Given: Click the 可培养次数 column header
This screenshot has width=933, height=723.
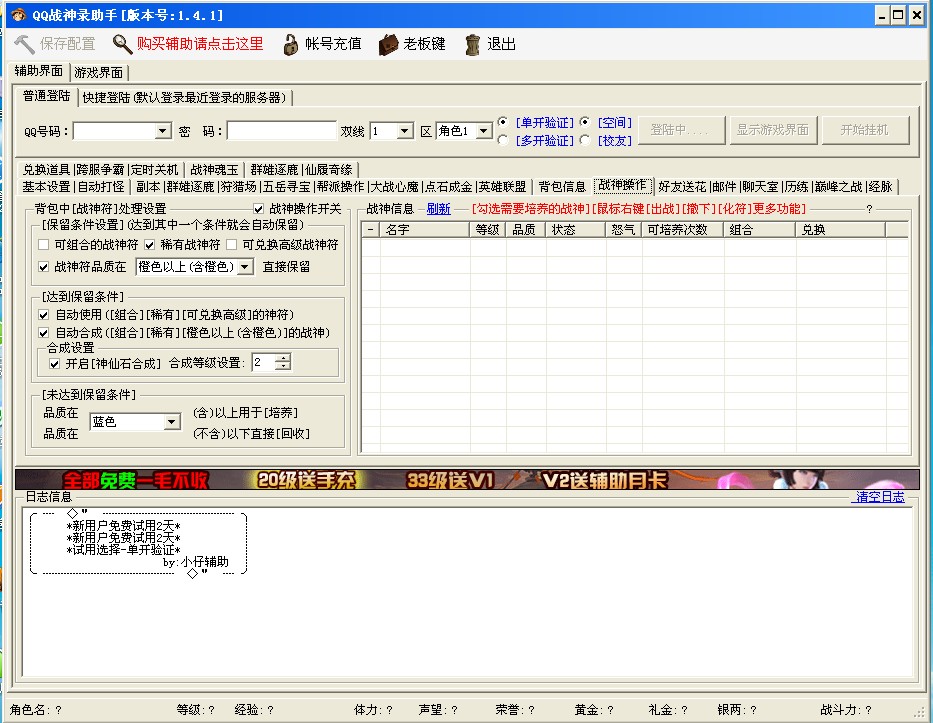Looking at the screenshot, I should (x=683, y=230).
